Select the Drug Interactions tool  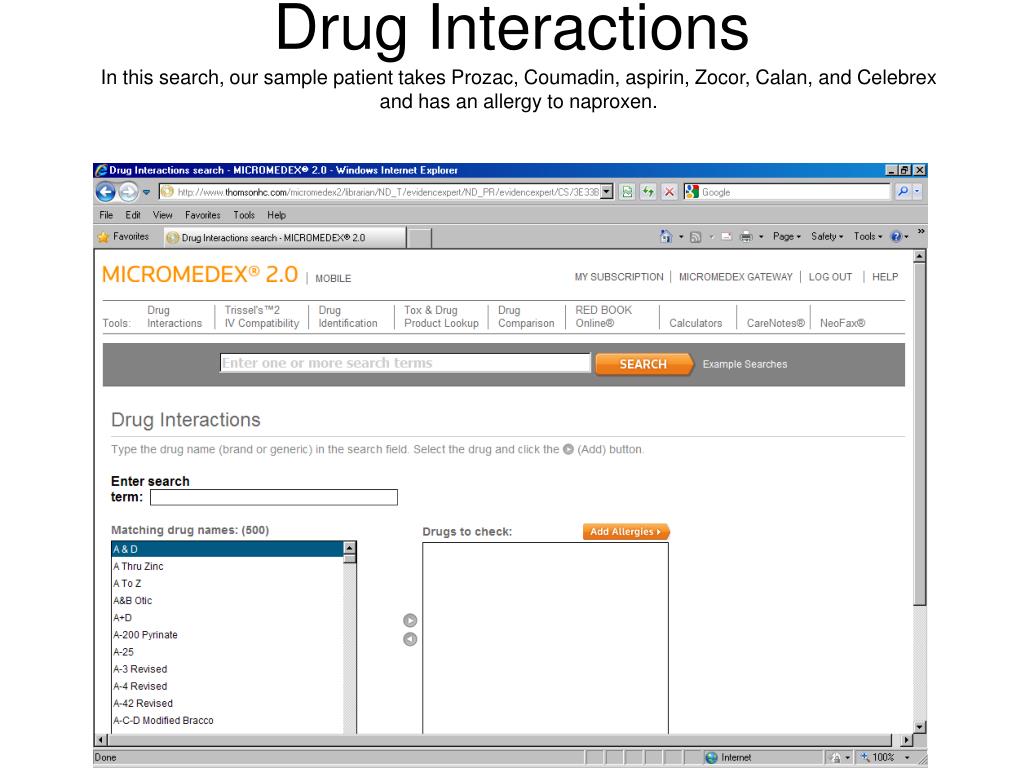coord(174,317)
